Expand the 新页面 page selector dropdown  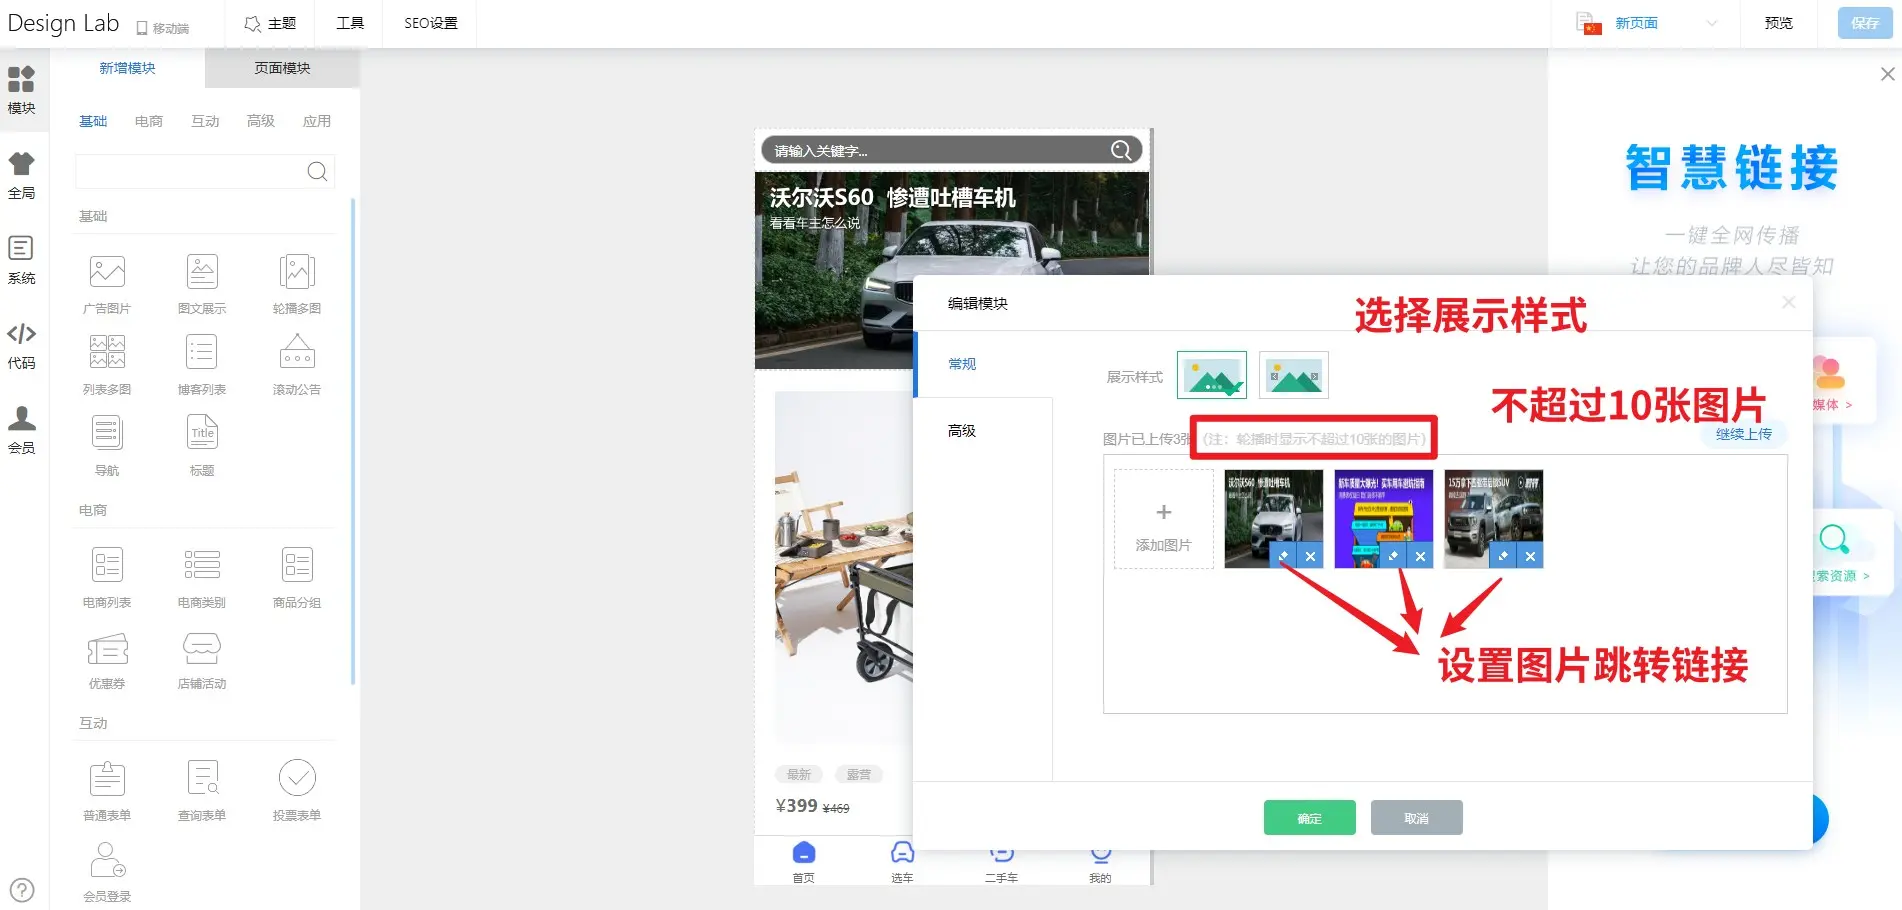point(1711,23)
